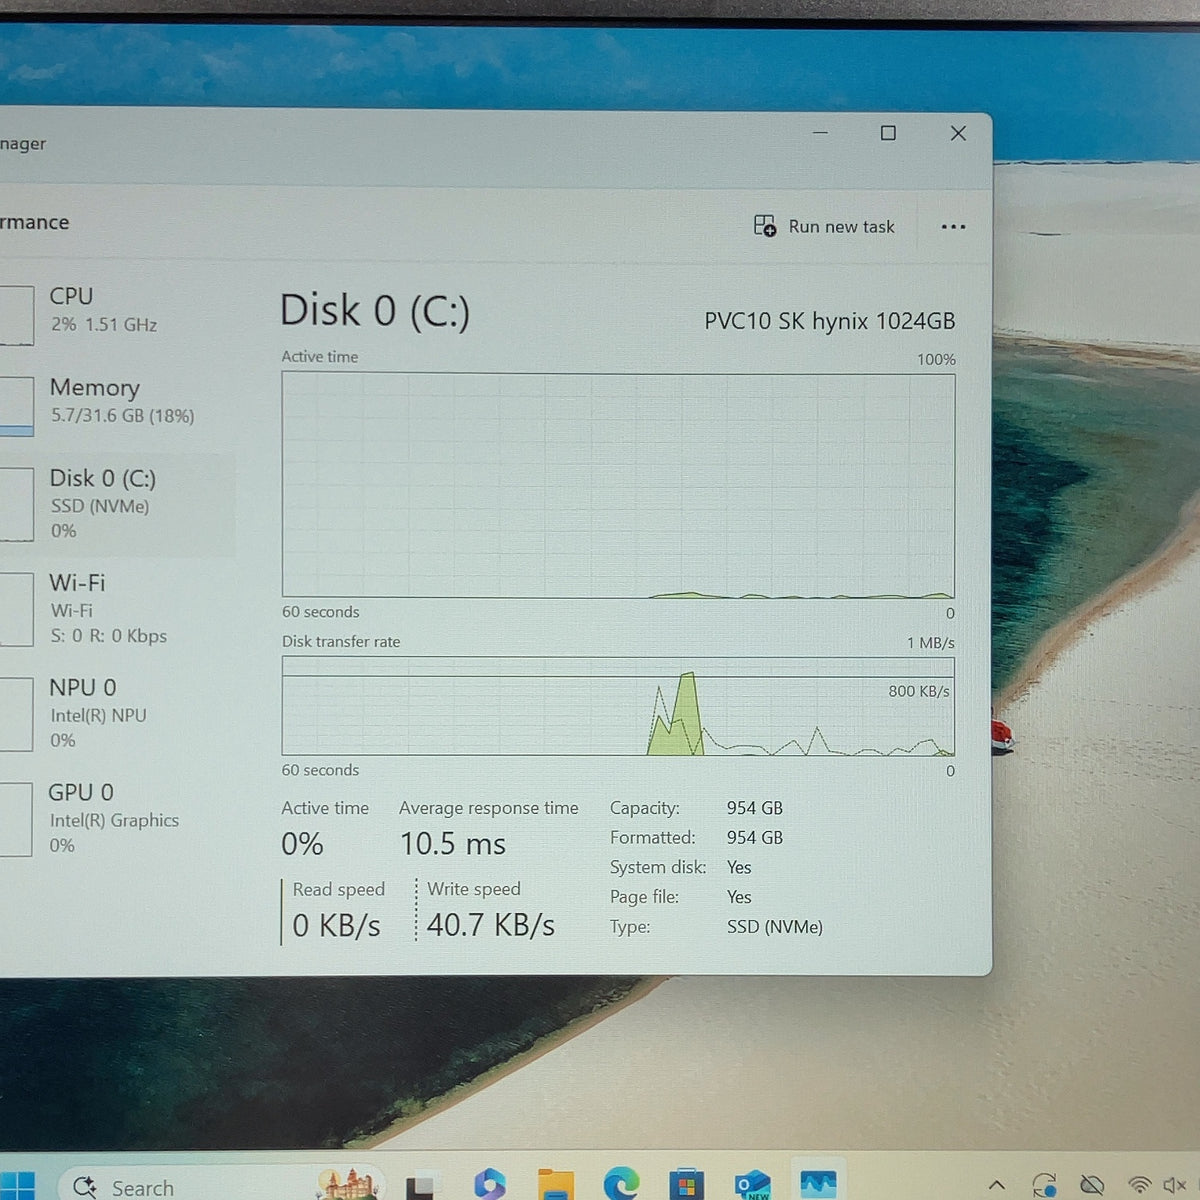Click the '0 KB/s' read speed value

pyautogui.click(x=336, y=926)
